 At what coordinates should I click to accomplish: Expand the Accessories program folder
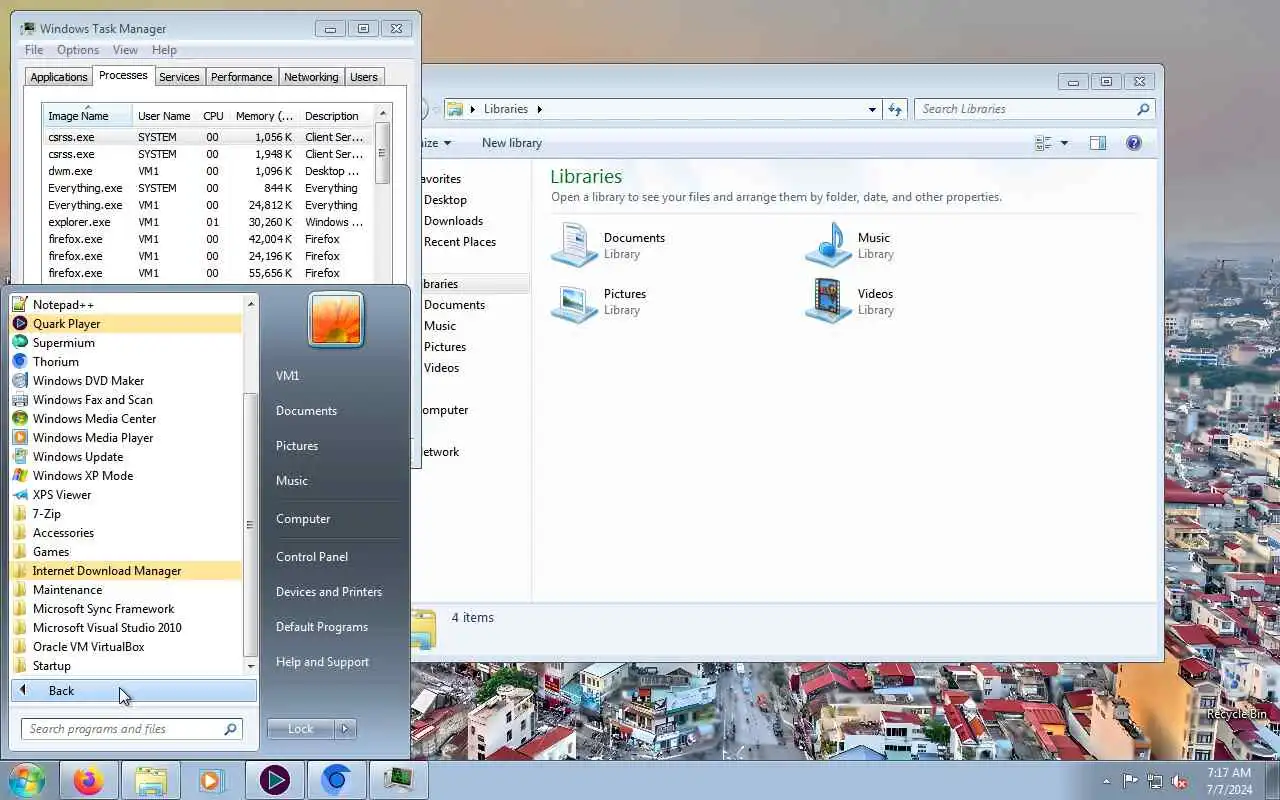point(126,533)
